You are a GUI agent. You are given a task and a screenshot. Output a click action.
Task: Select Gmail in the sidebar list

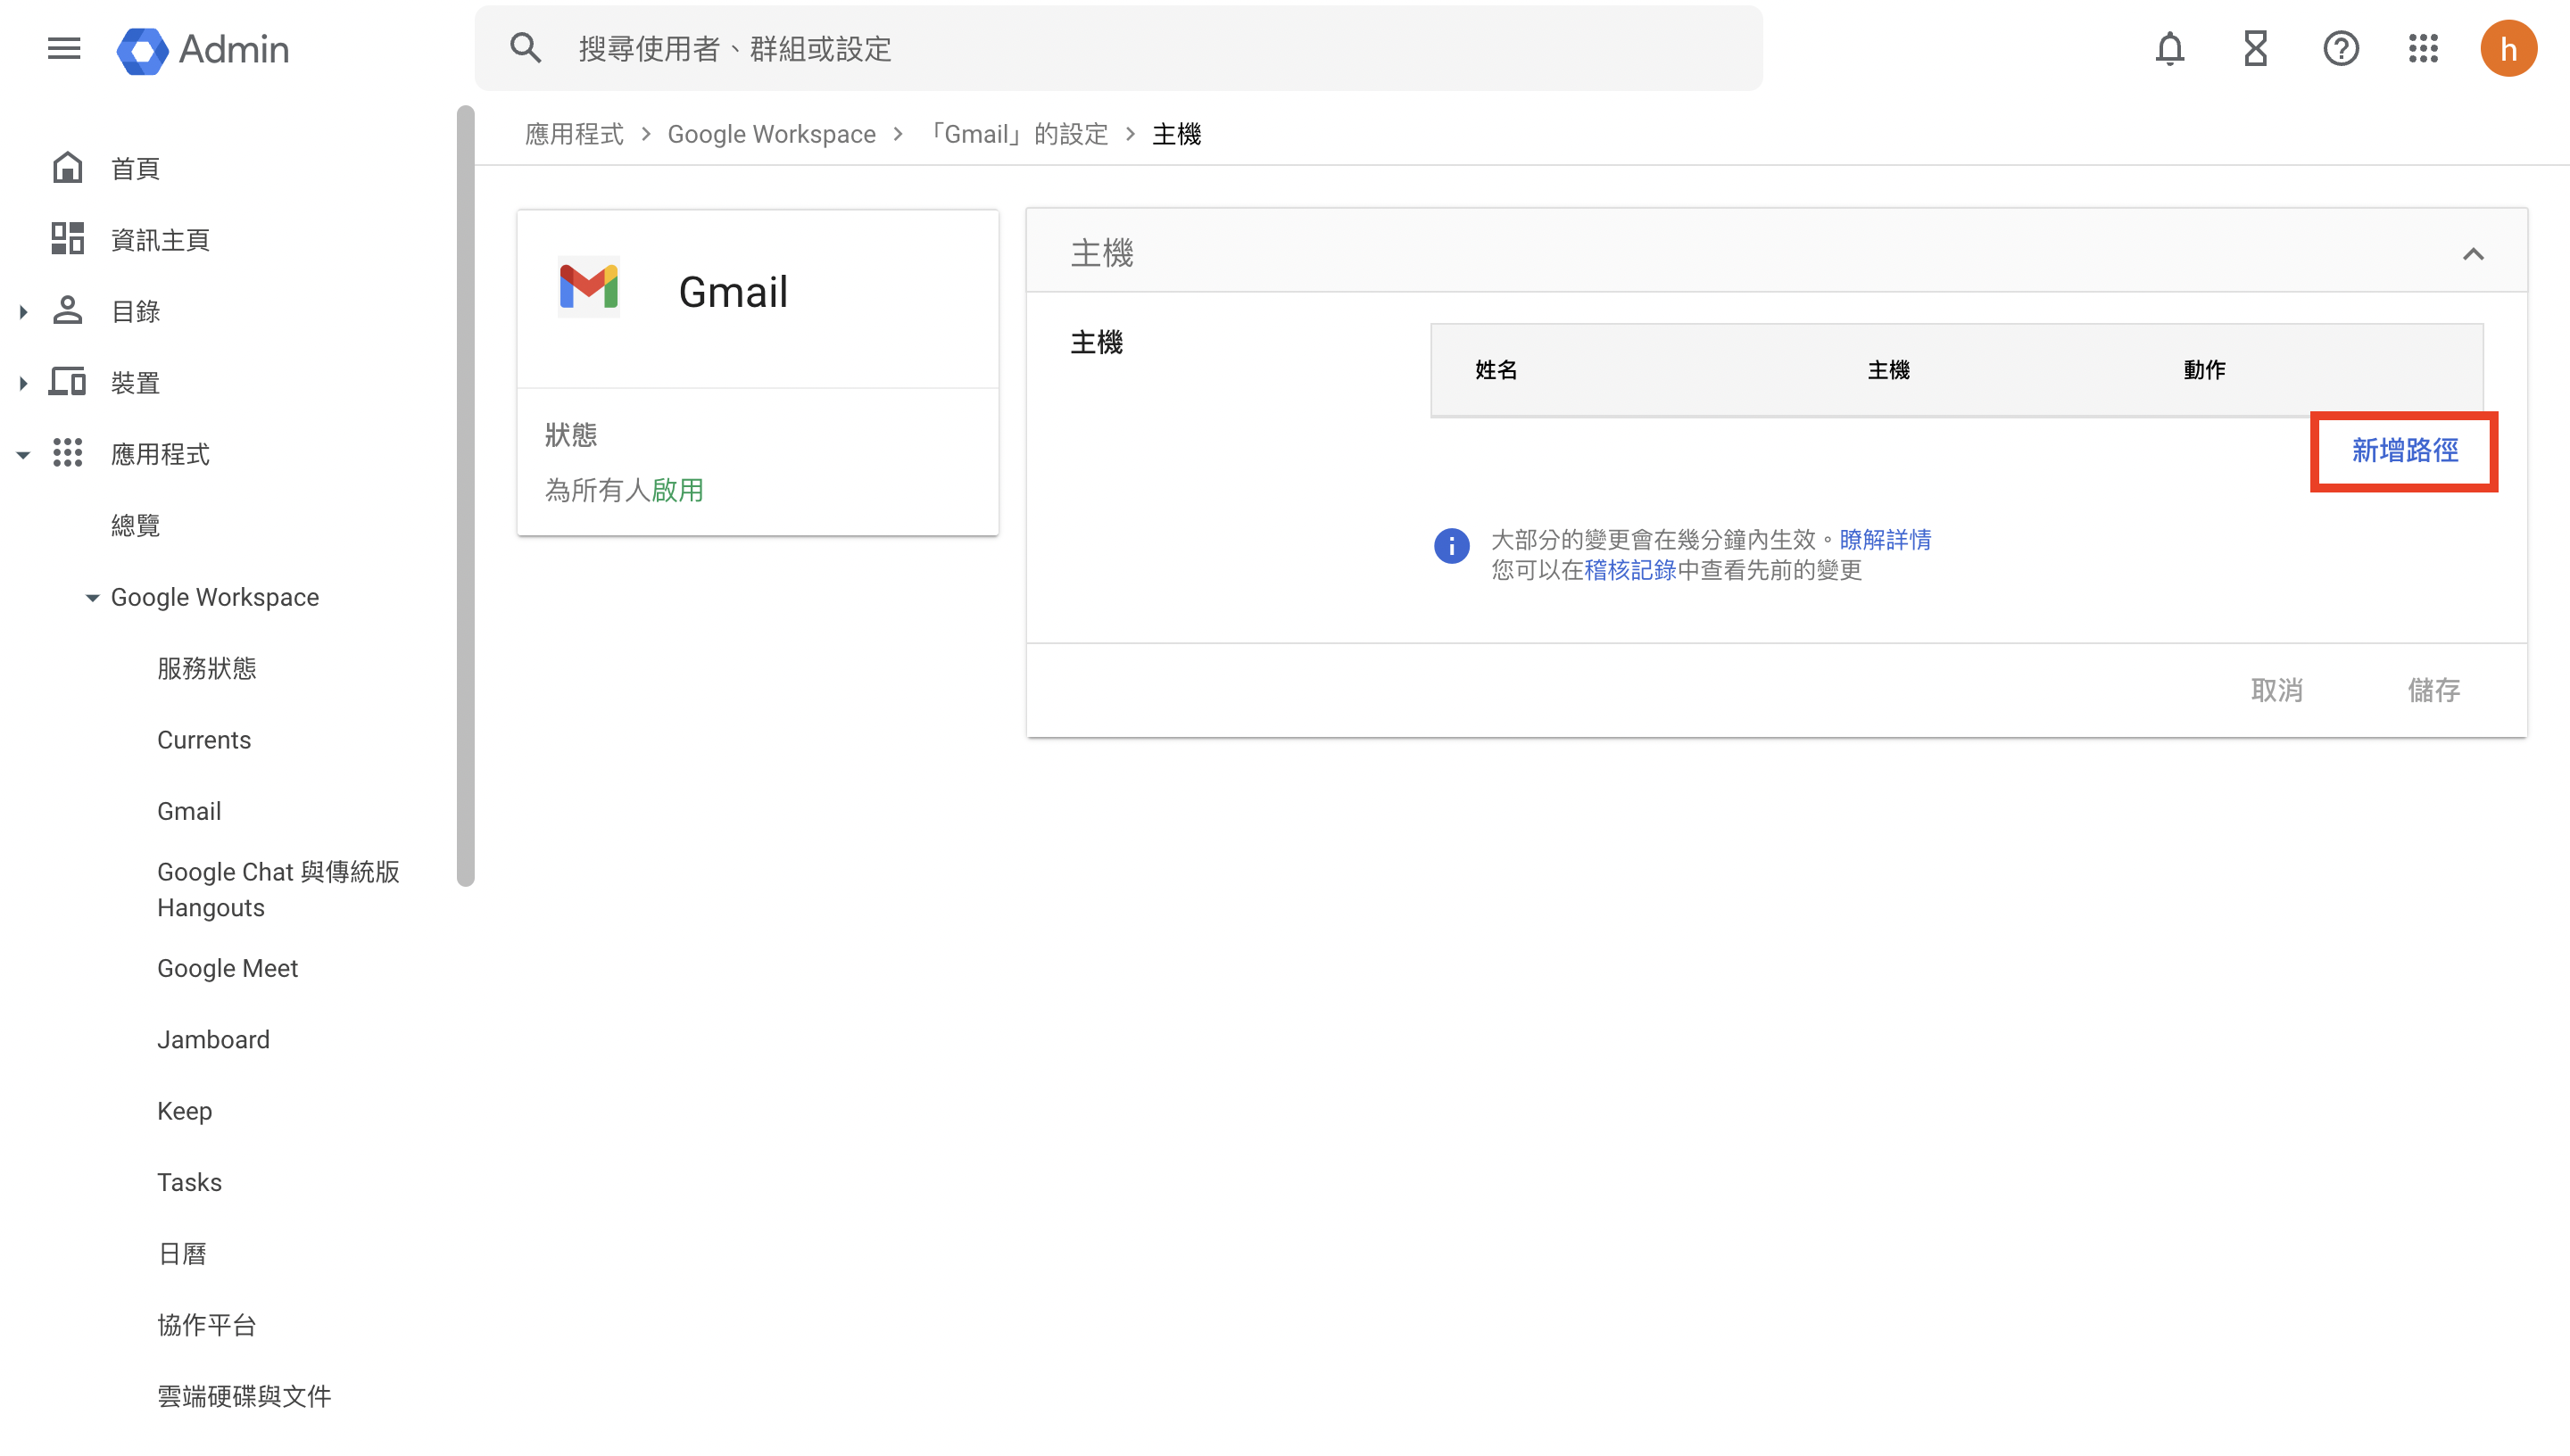tap(189, 811)
